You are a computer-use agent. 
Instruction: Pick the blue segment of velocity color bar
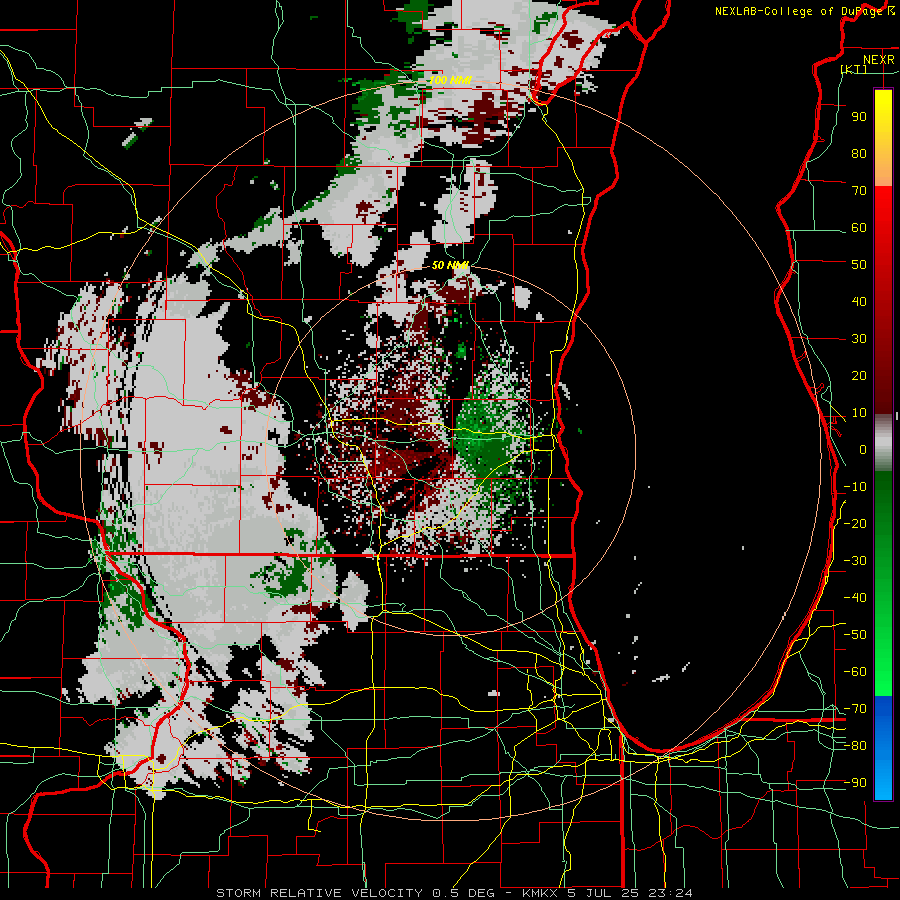click(883, 747)
